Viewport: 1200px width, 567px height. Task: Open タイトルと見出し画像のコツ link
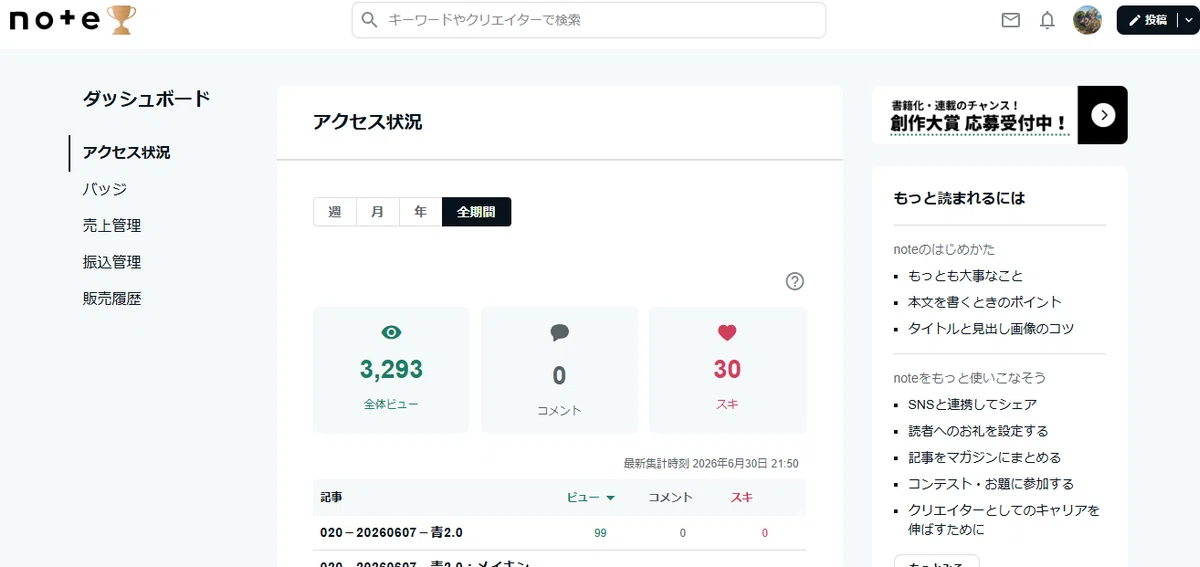point(991,328)
